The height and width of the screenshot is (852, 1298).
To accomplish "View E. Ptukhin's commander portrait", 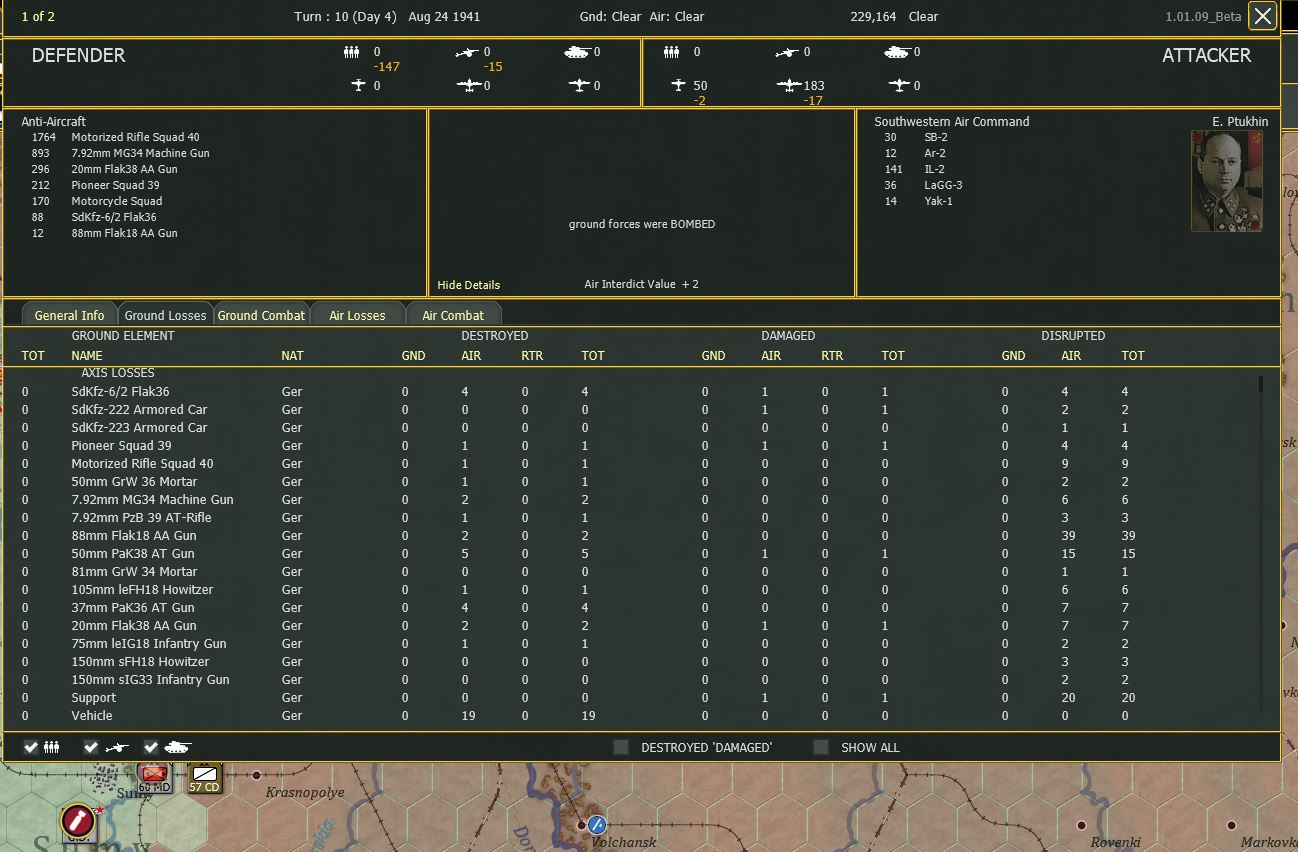I will [x=1227, y=181].
